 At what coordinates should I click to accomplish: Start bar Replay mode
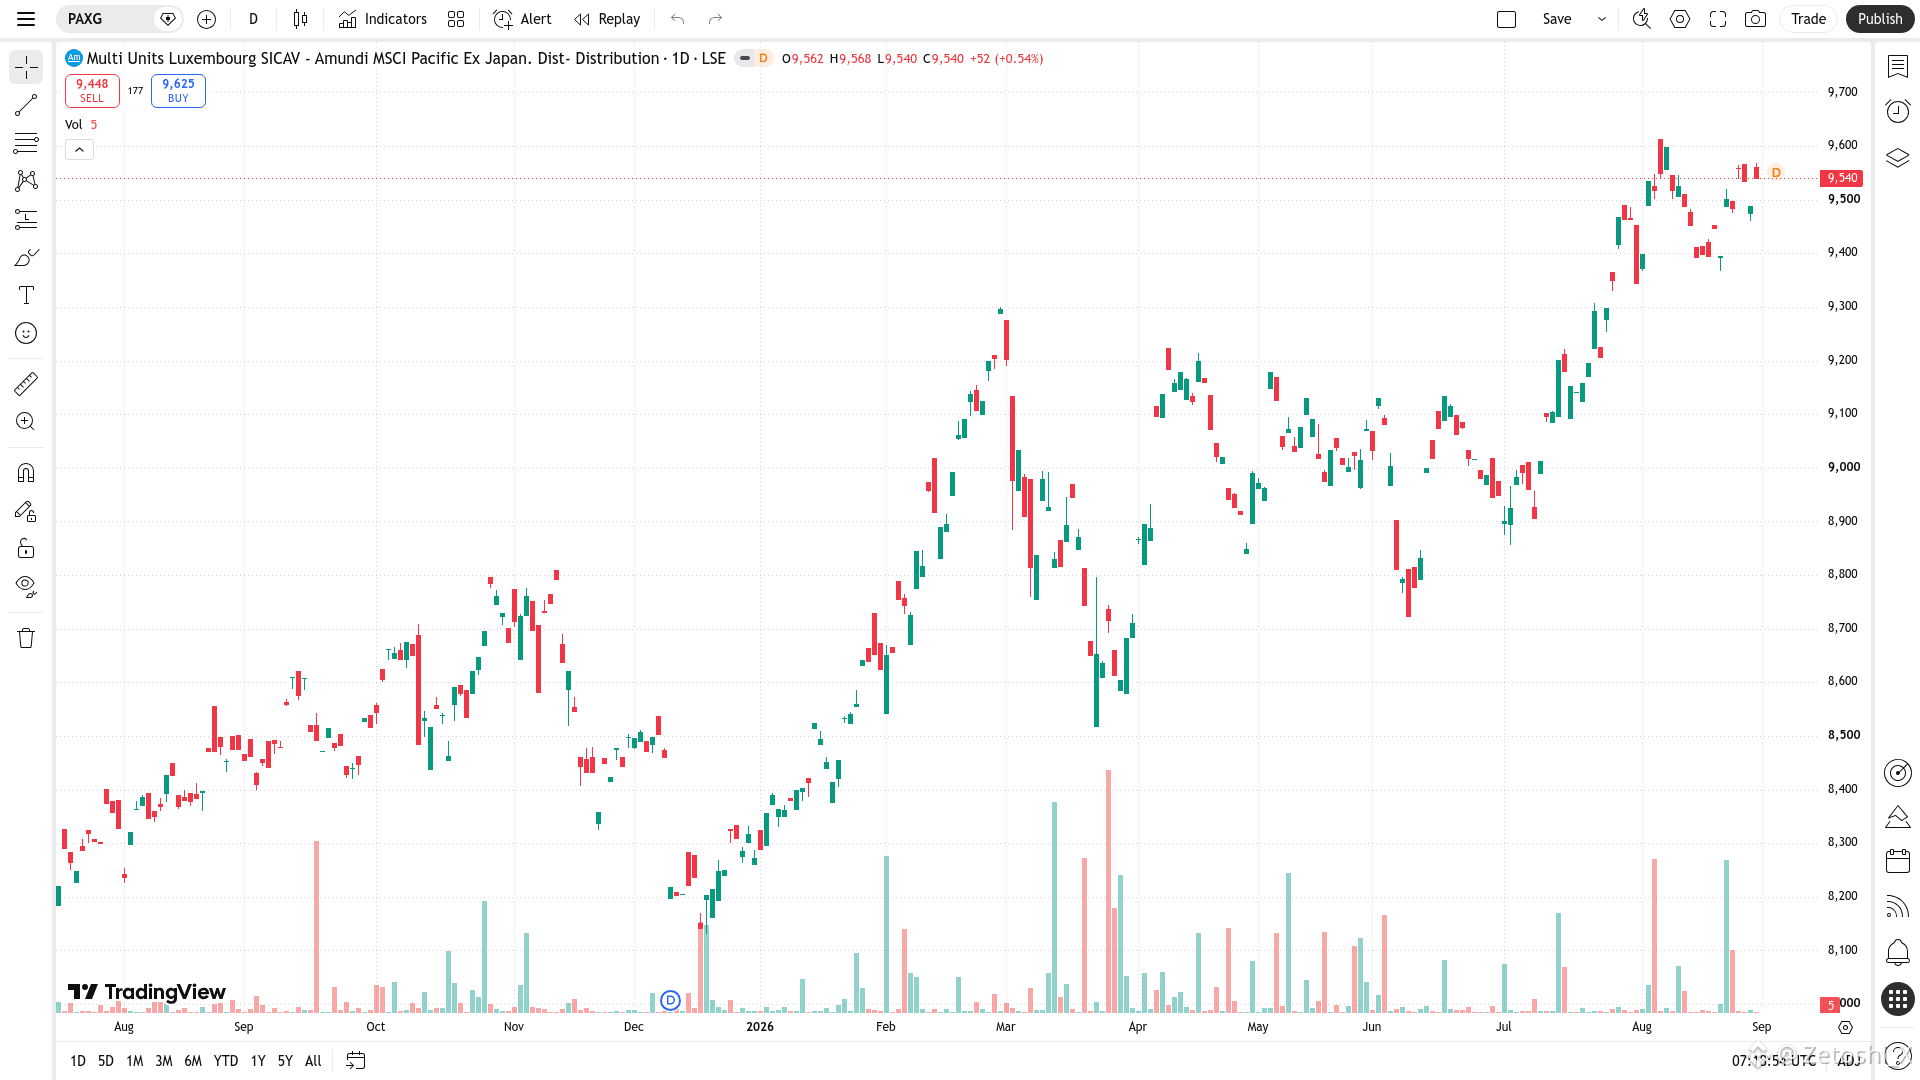click(x=607, y=19)
